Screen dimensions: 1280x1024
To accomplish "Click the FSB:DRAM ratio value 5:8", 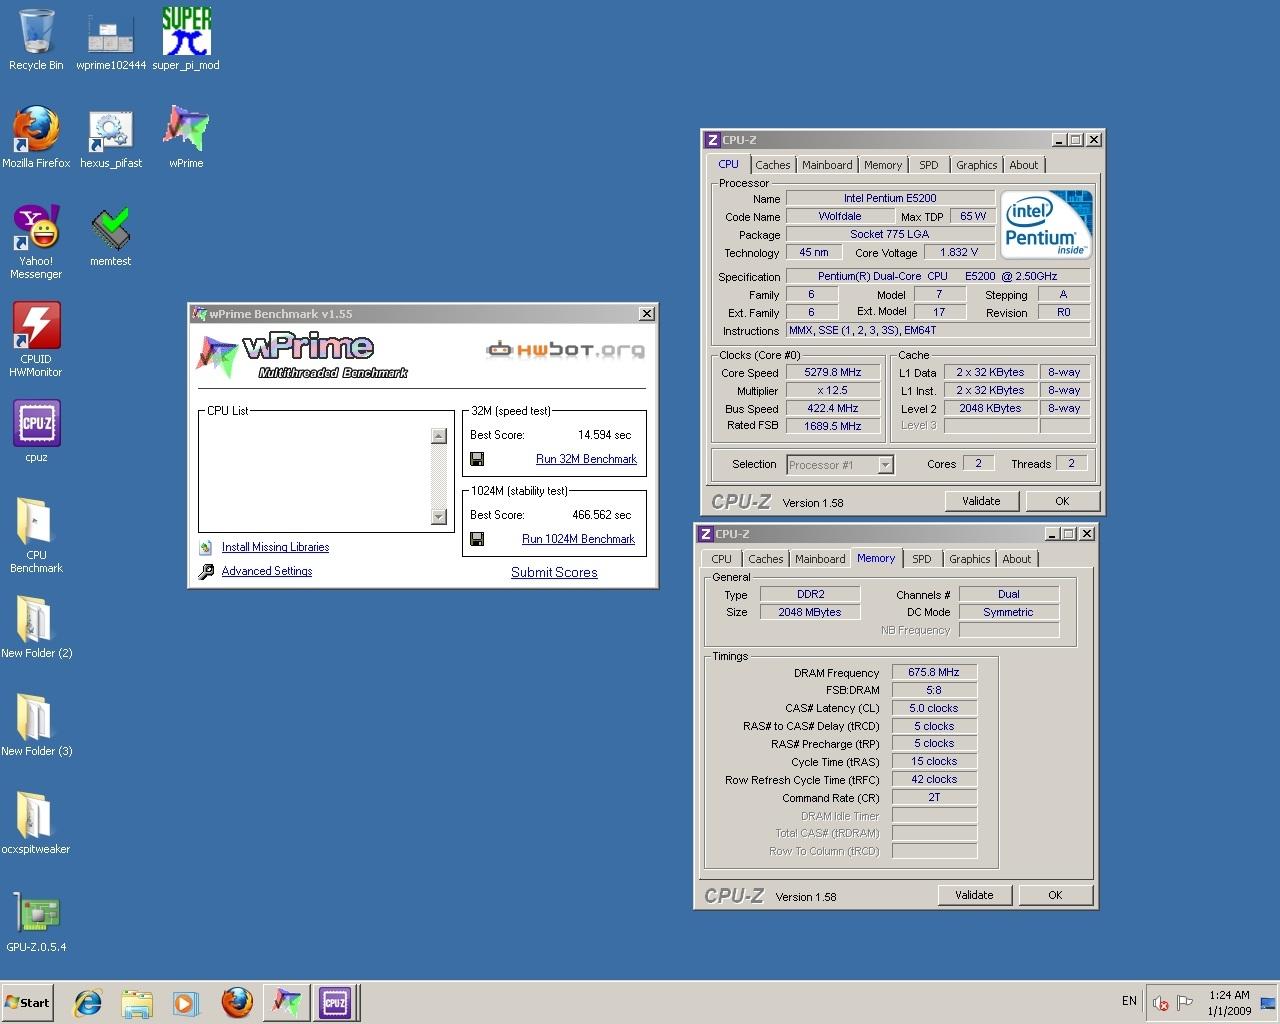I will (x=933, y=690).
